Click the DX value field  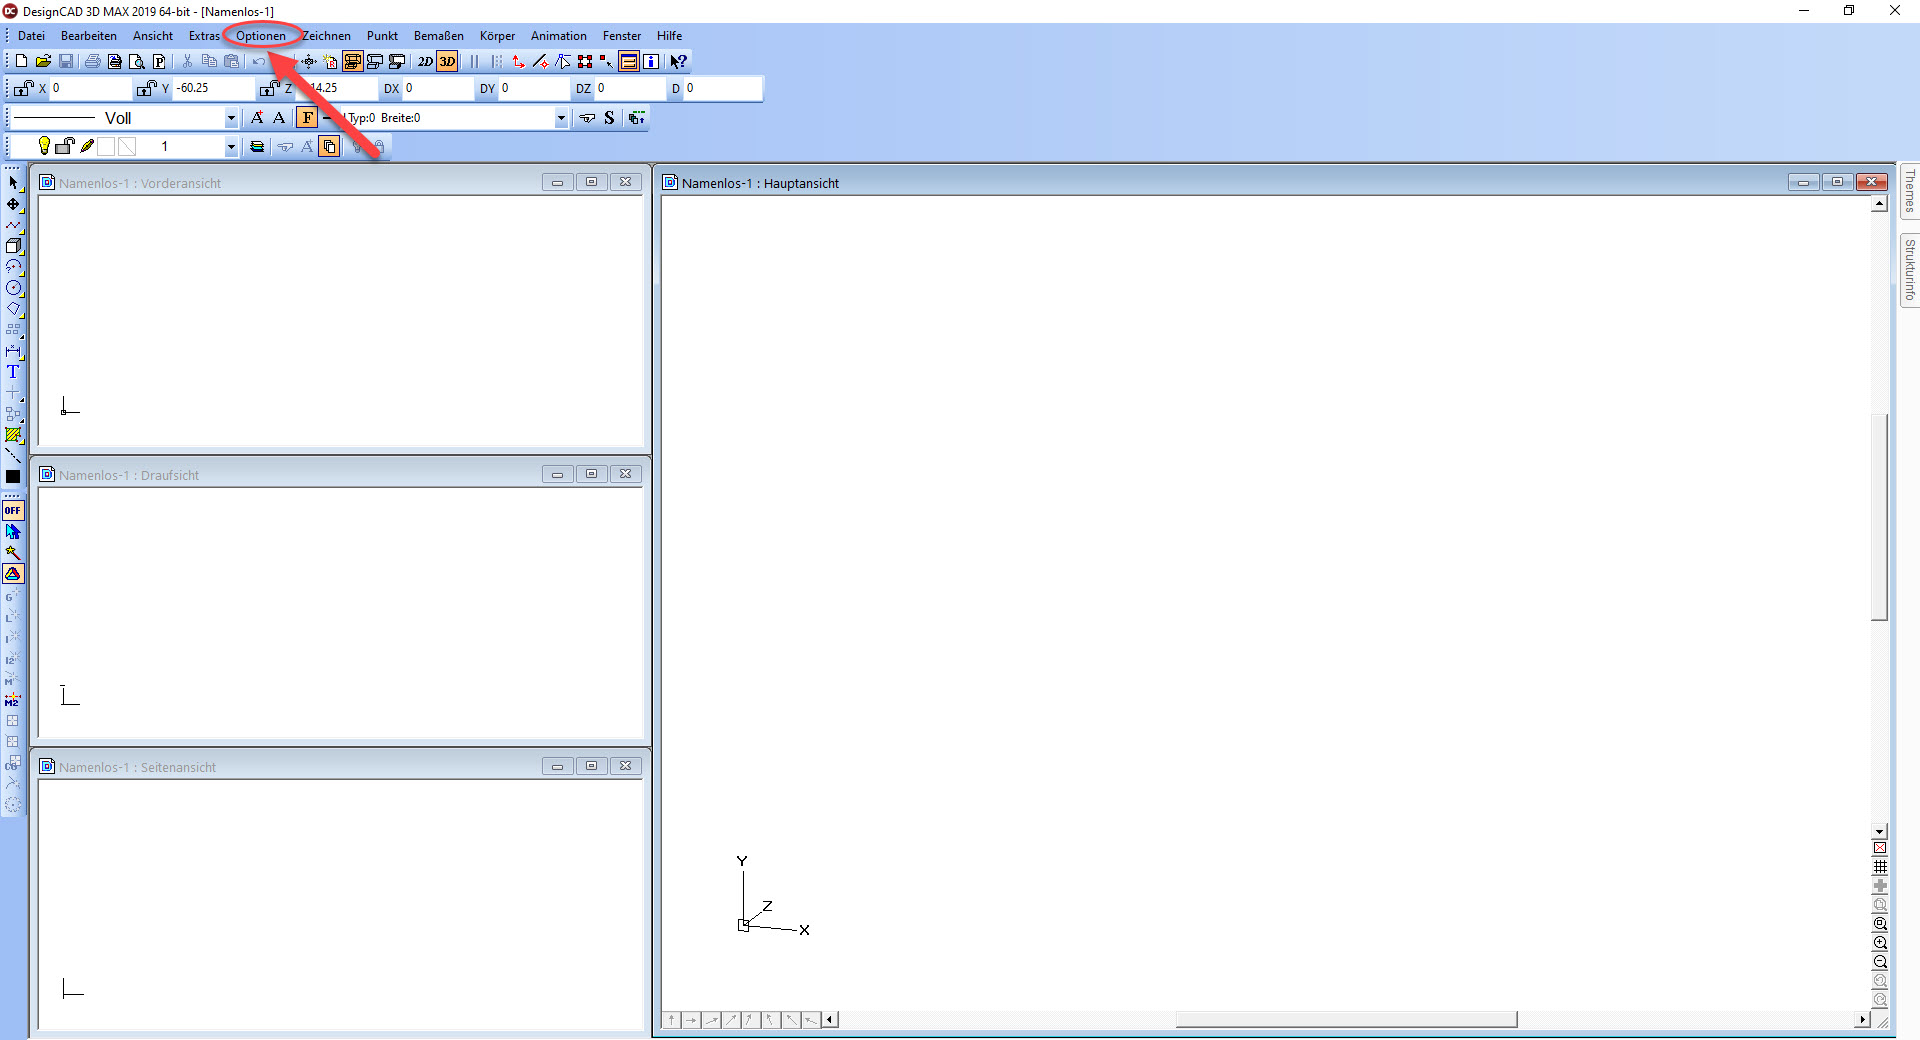(x=437, y=88)
